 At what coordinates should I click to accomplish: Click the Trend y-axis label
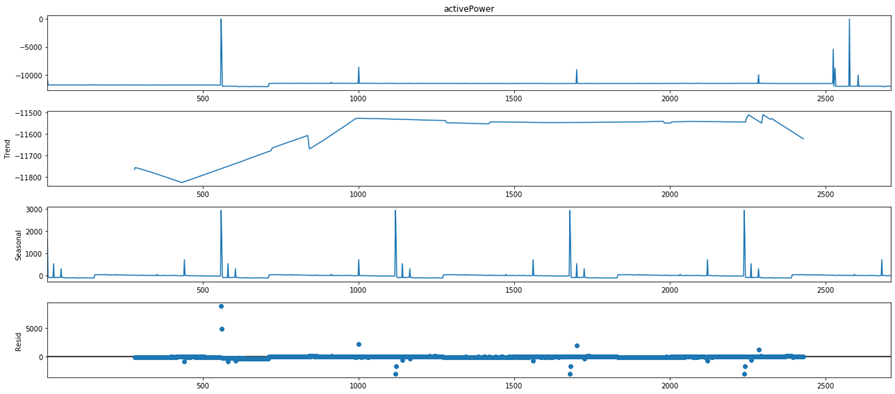[8, 148]
